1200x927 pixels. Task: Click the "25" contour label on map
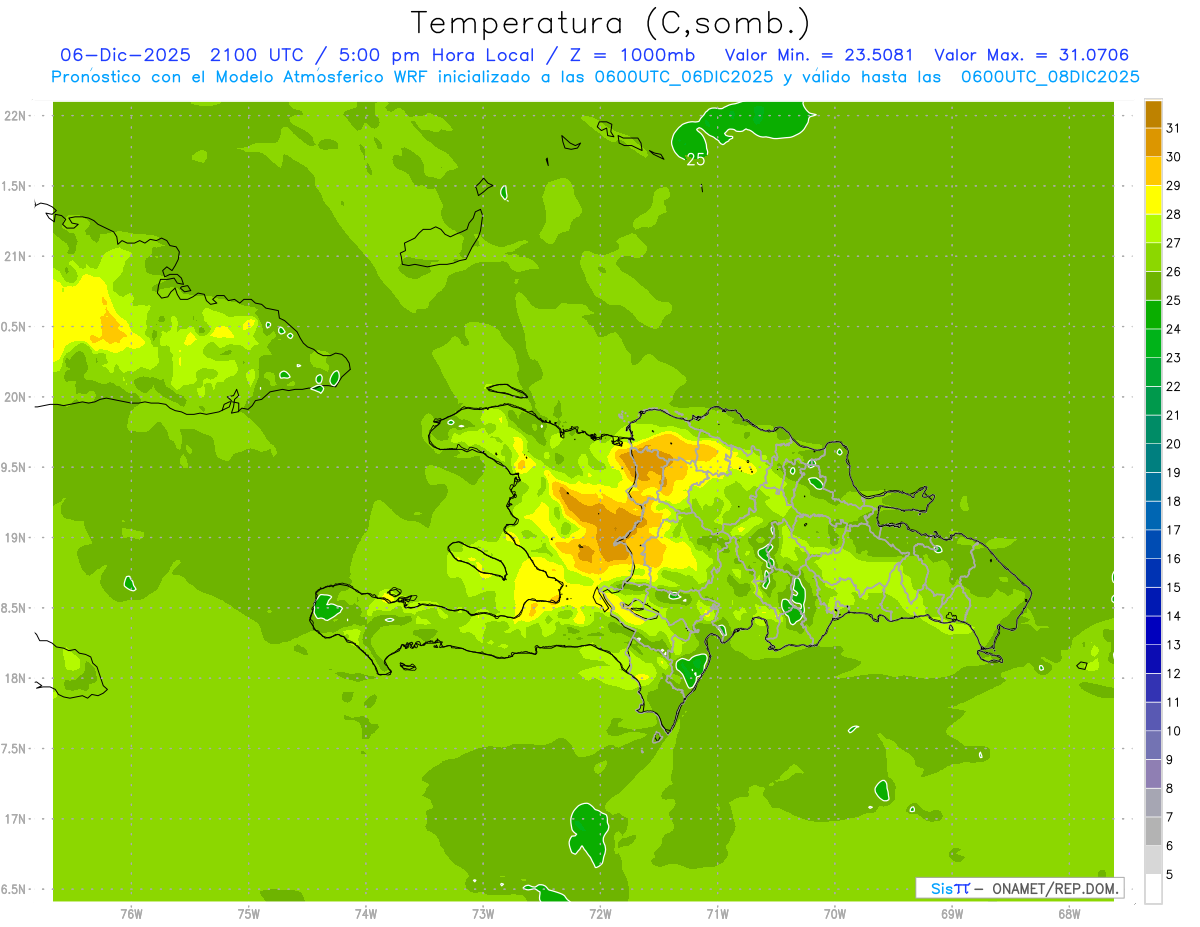pos(697,158)
